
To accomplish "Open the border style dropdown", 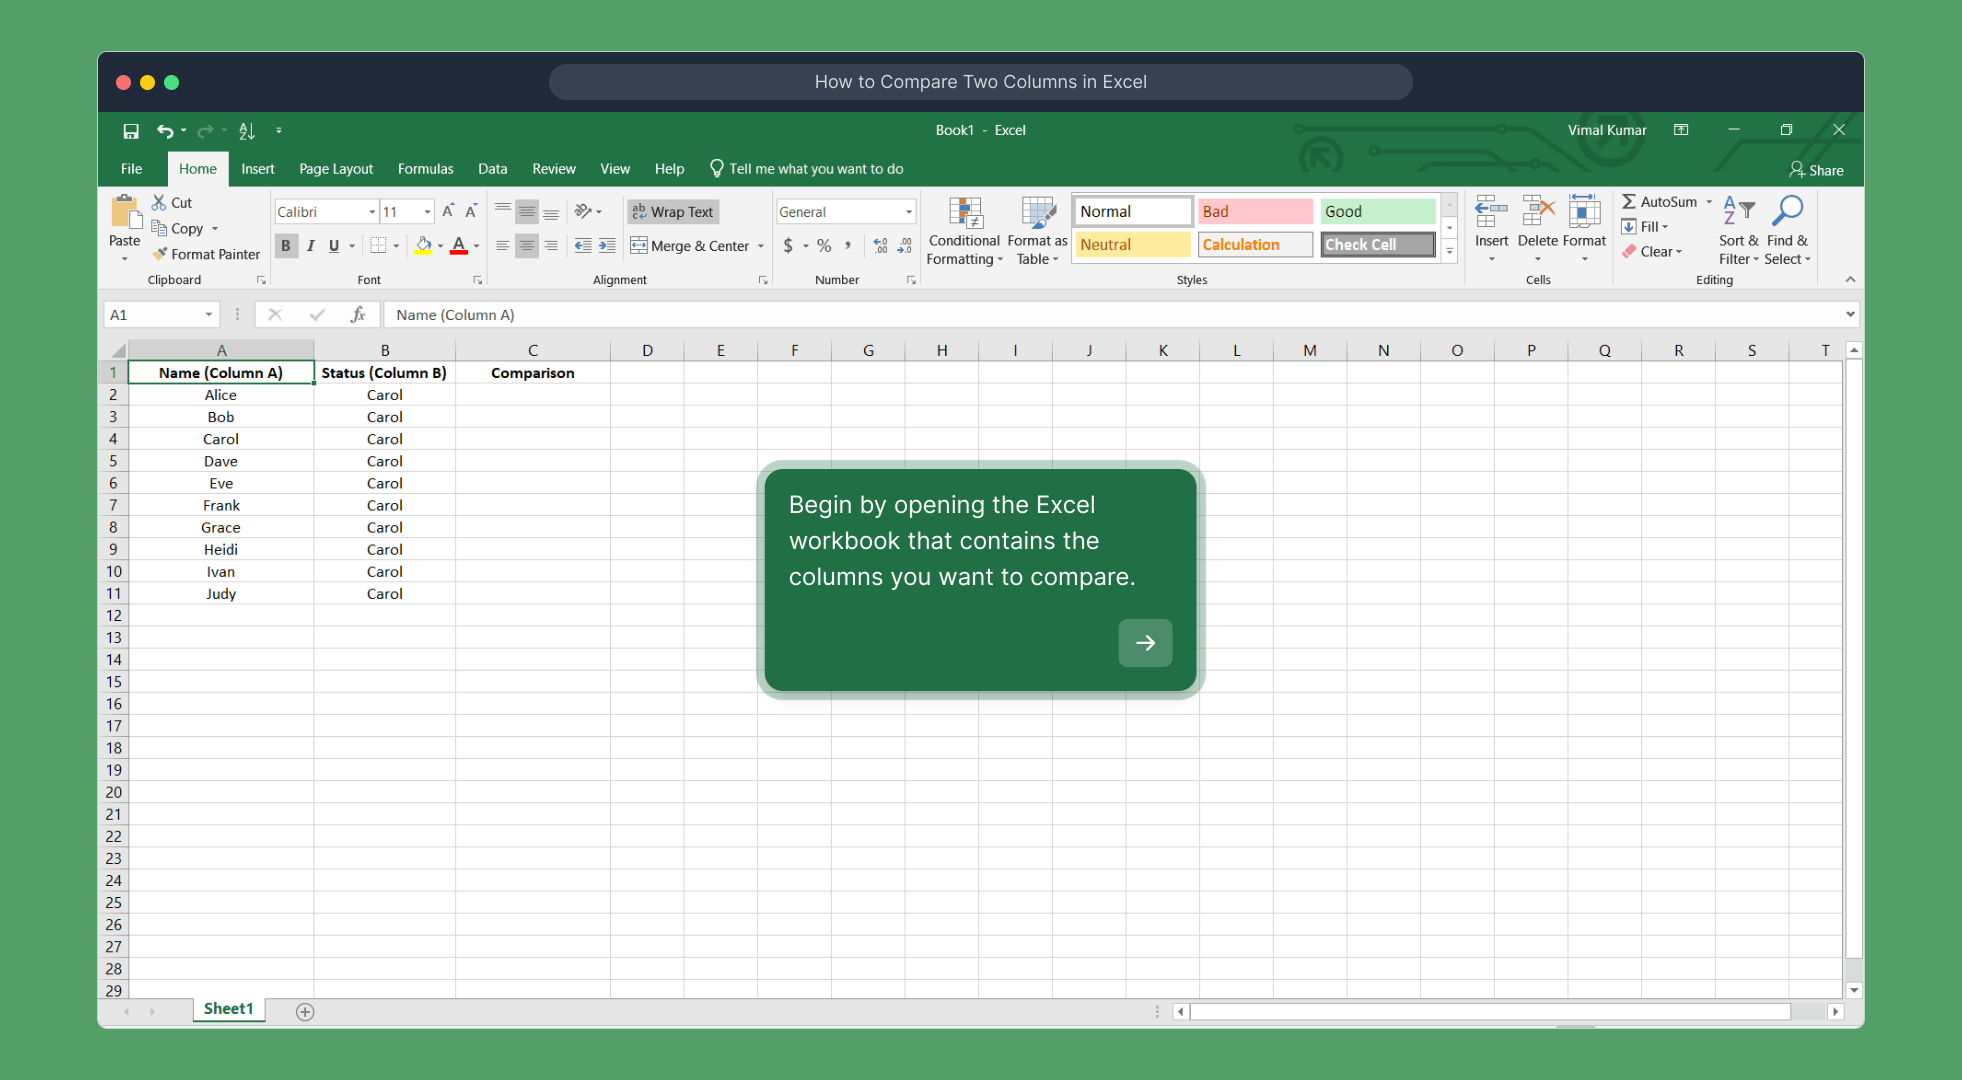I will [396, 245].
